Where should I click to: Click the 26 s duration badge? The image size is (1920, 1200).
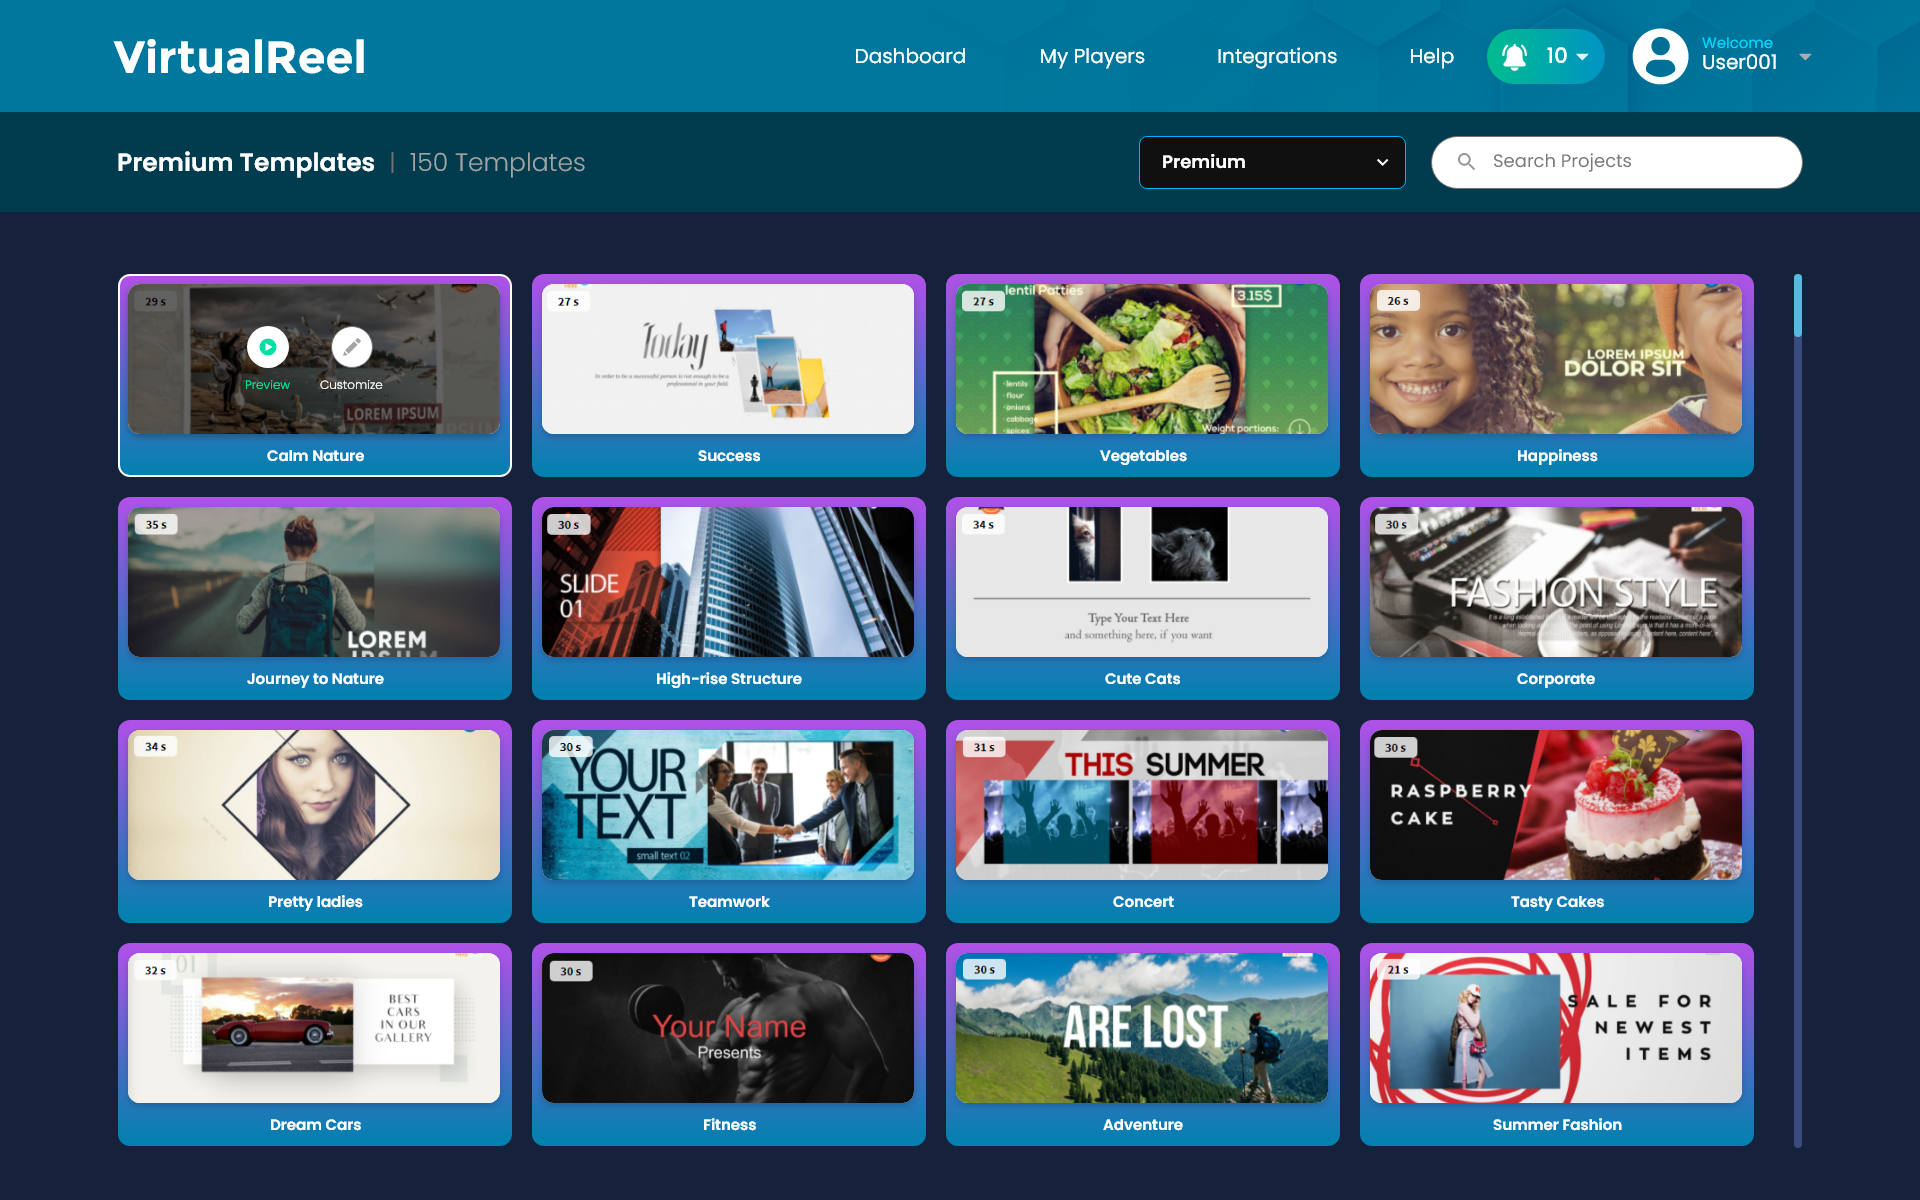coord(1398,300)
